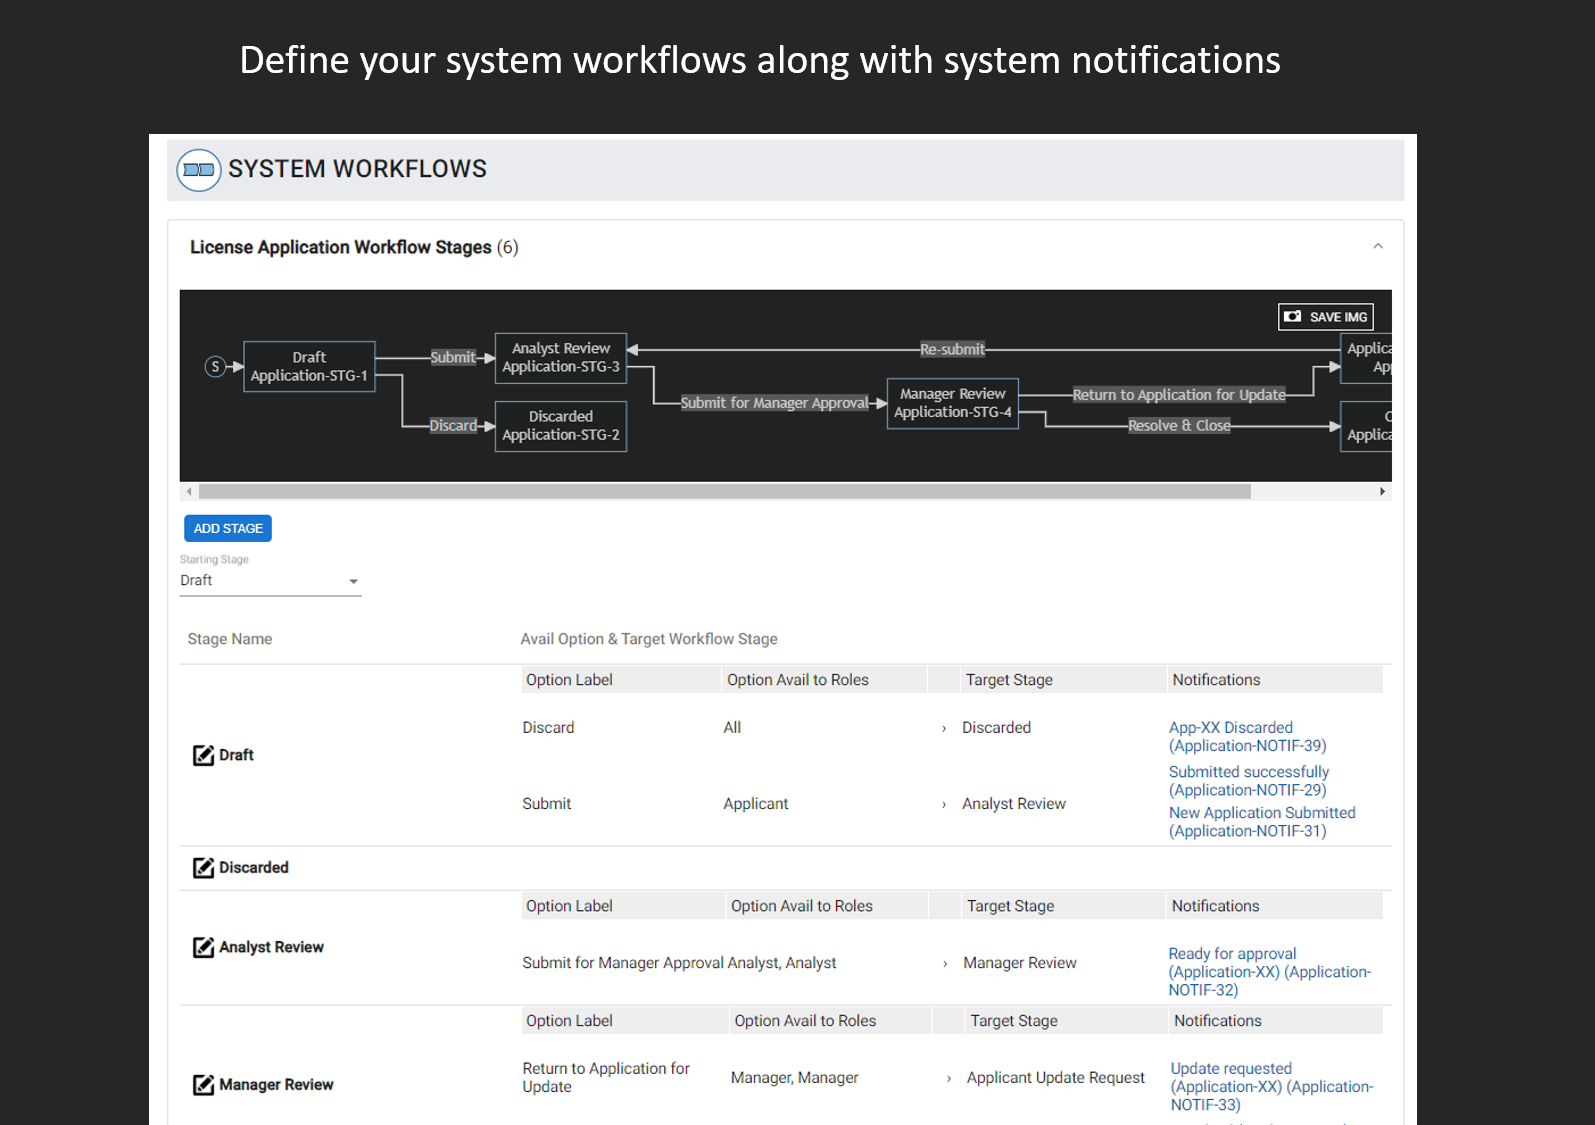Select the Manager Review node in diagram

(x=952, y=403)
